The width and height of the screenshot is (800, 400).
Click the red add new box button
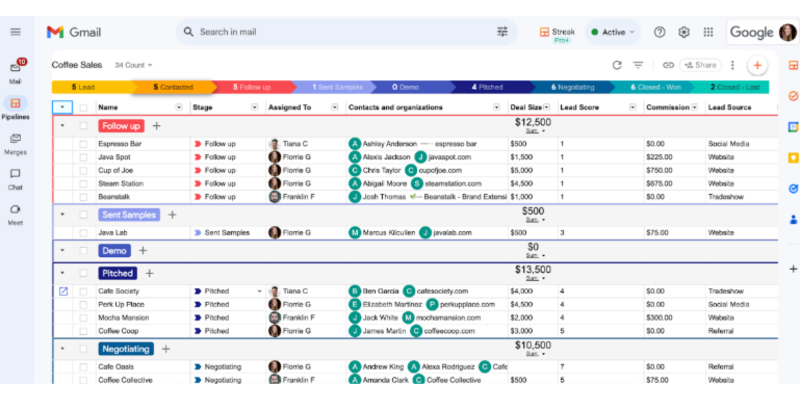coord(757,65)
